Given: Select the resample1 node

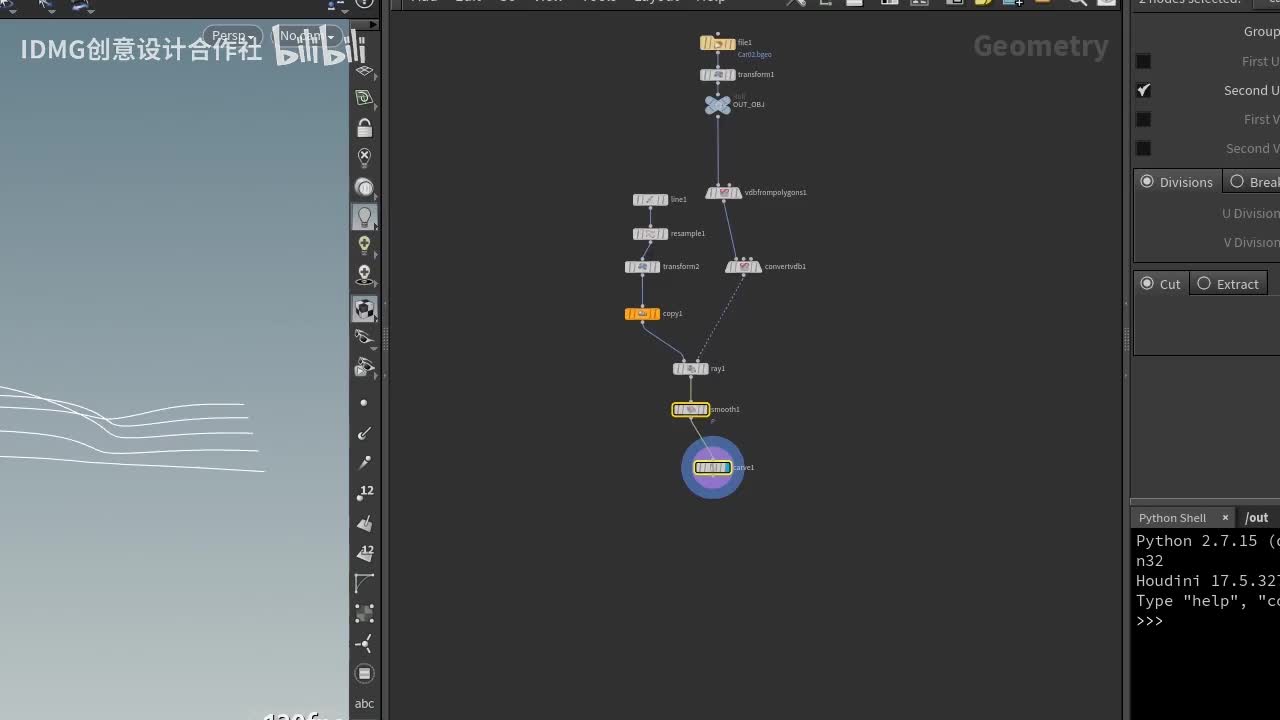Looking at the screenshot, I should 650,234.
